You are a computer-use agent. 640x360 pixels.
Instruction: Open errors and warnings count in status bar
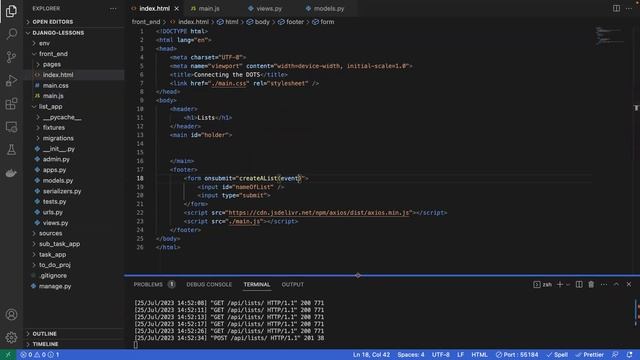[40, 355]
